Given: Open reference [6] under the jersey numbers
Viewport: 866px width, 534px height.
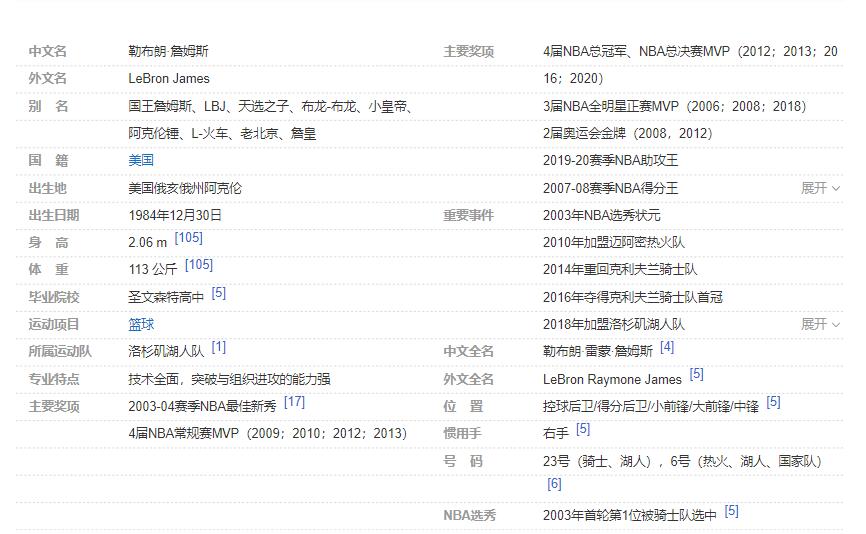Looking at the screenshot, I should coord(554,484).
